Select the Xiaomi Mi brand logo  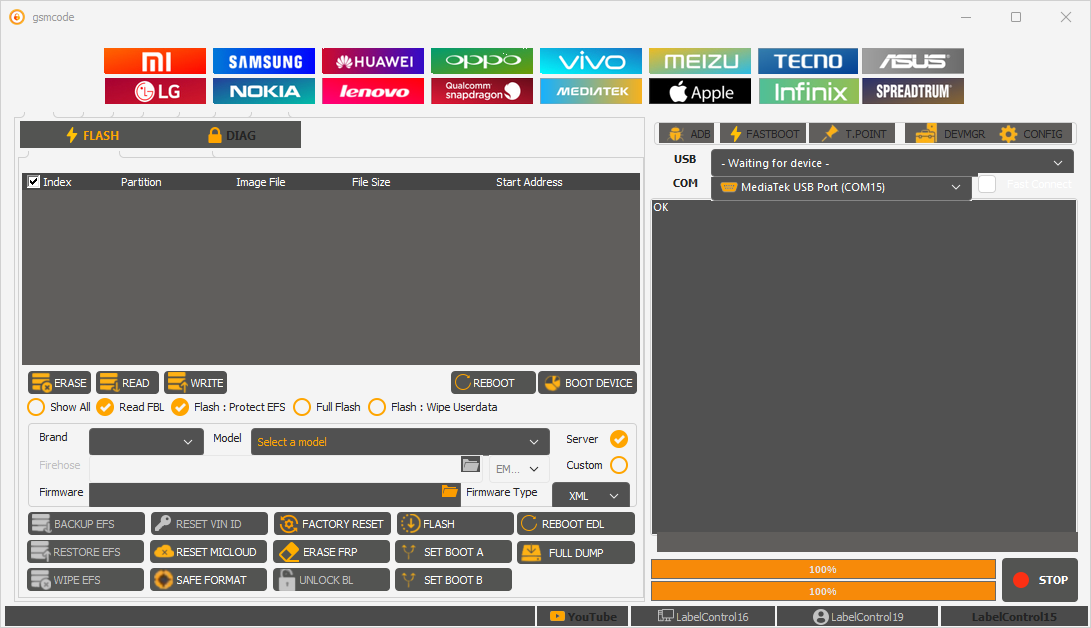point(155,61)
